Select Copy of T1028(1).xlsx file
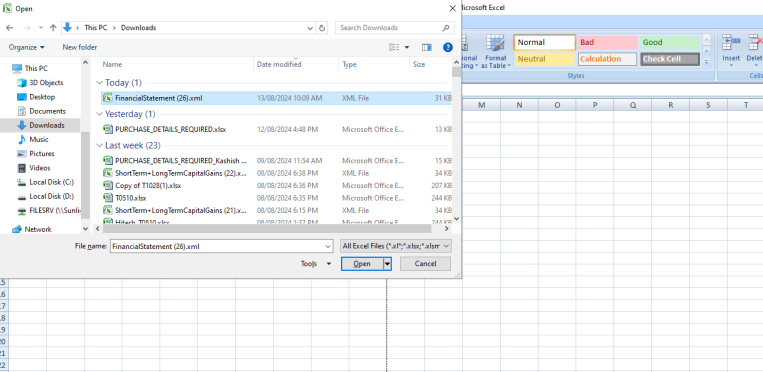 (276, 186)
